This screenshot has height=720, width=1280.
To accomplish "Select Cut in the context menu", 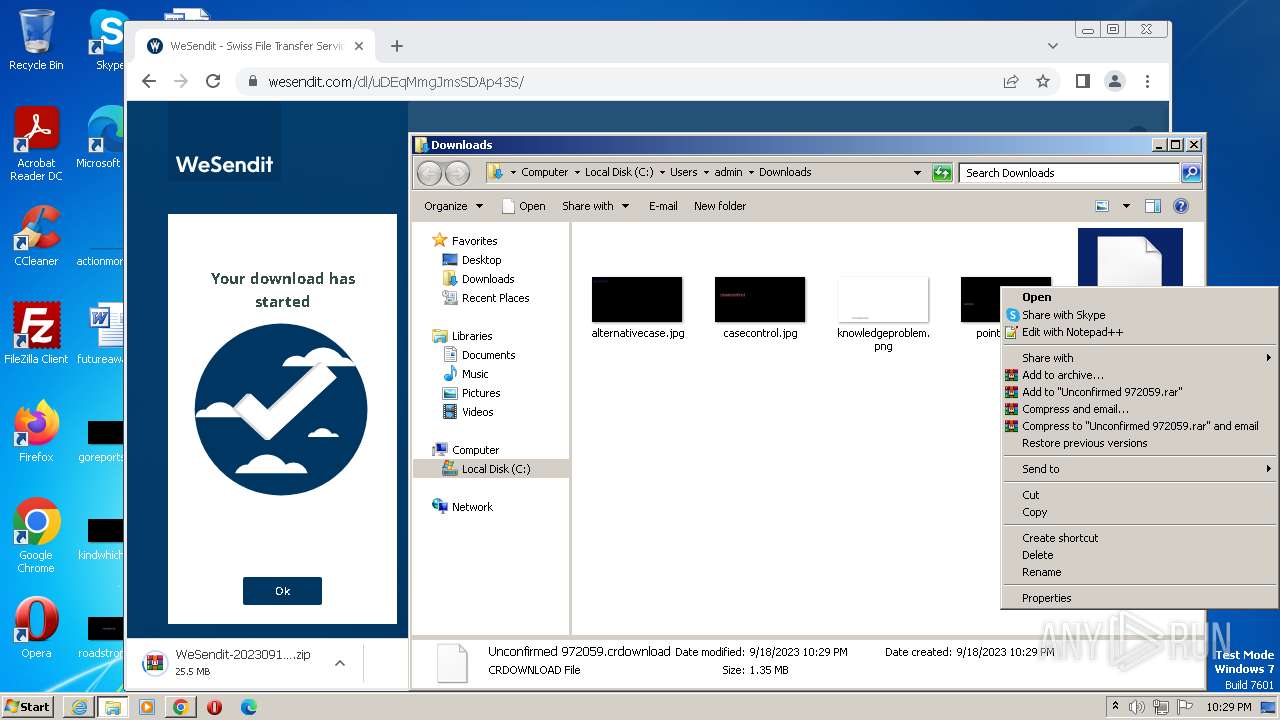I will 1140,495.
